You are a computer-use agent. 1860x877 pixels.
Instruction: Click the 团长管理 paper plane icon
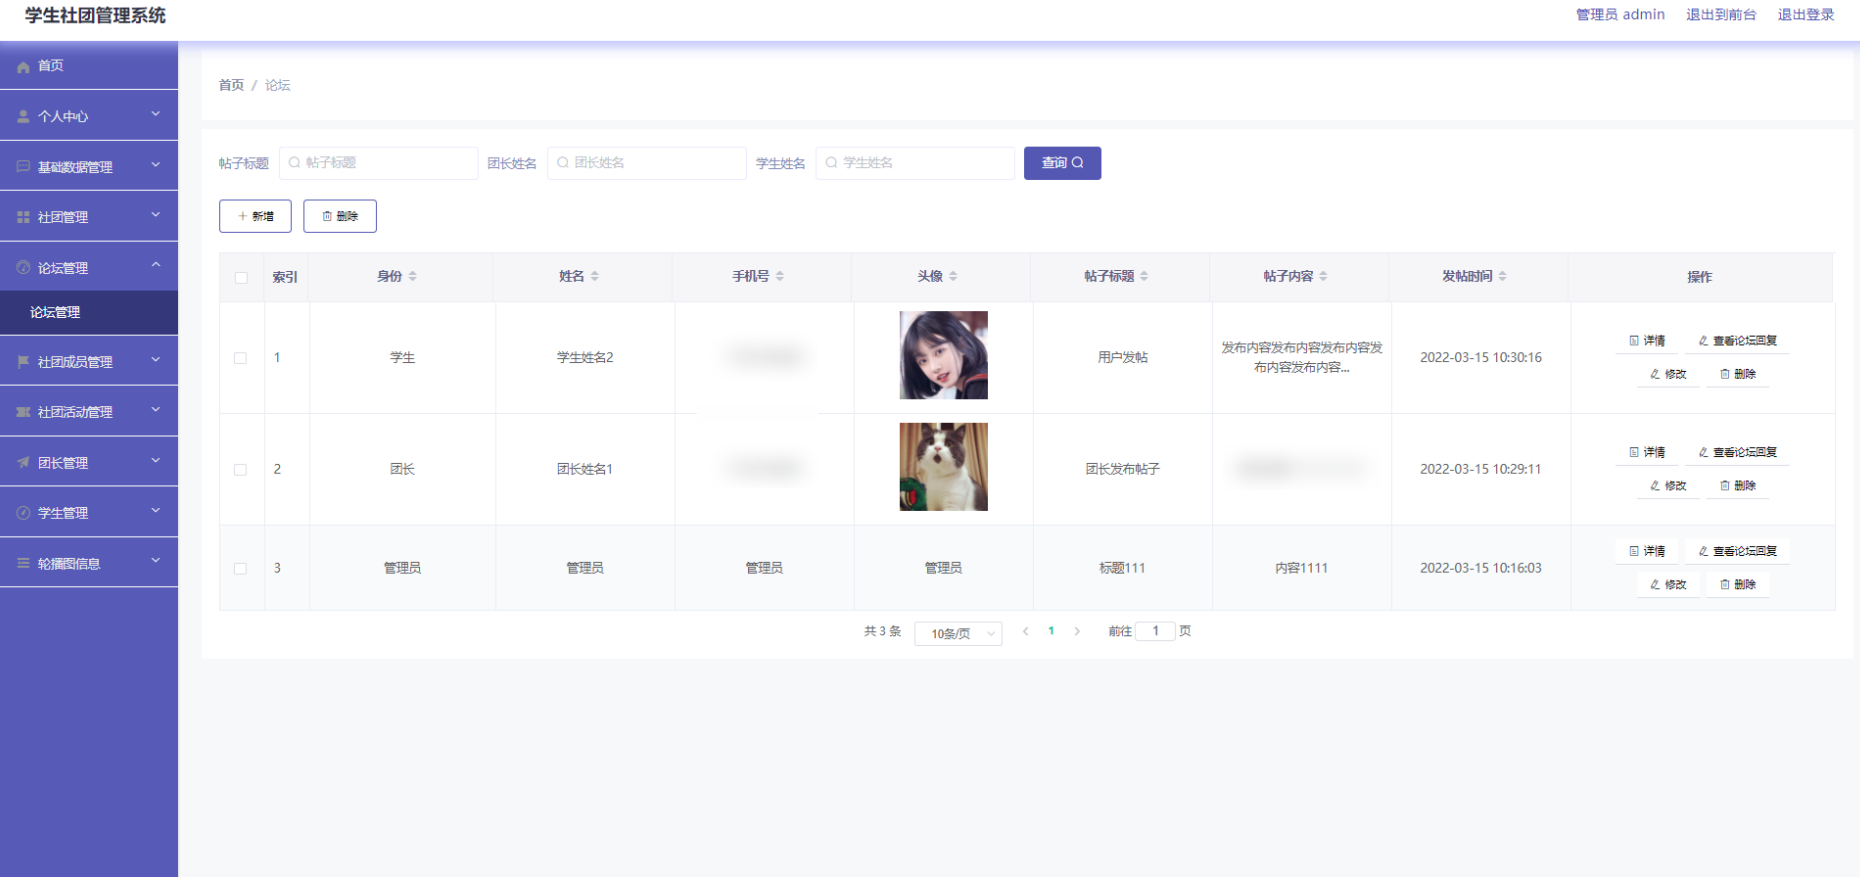tap(23, 463)
